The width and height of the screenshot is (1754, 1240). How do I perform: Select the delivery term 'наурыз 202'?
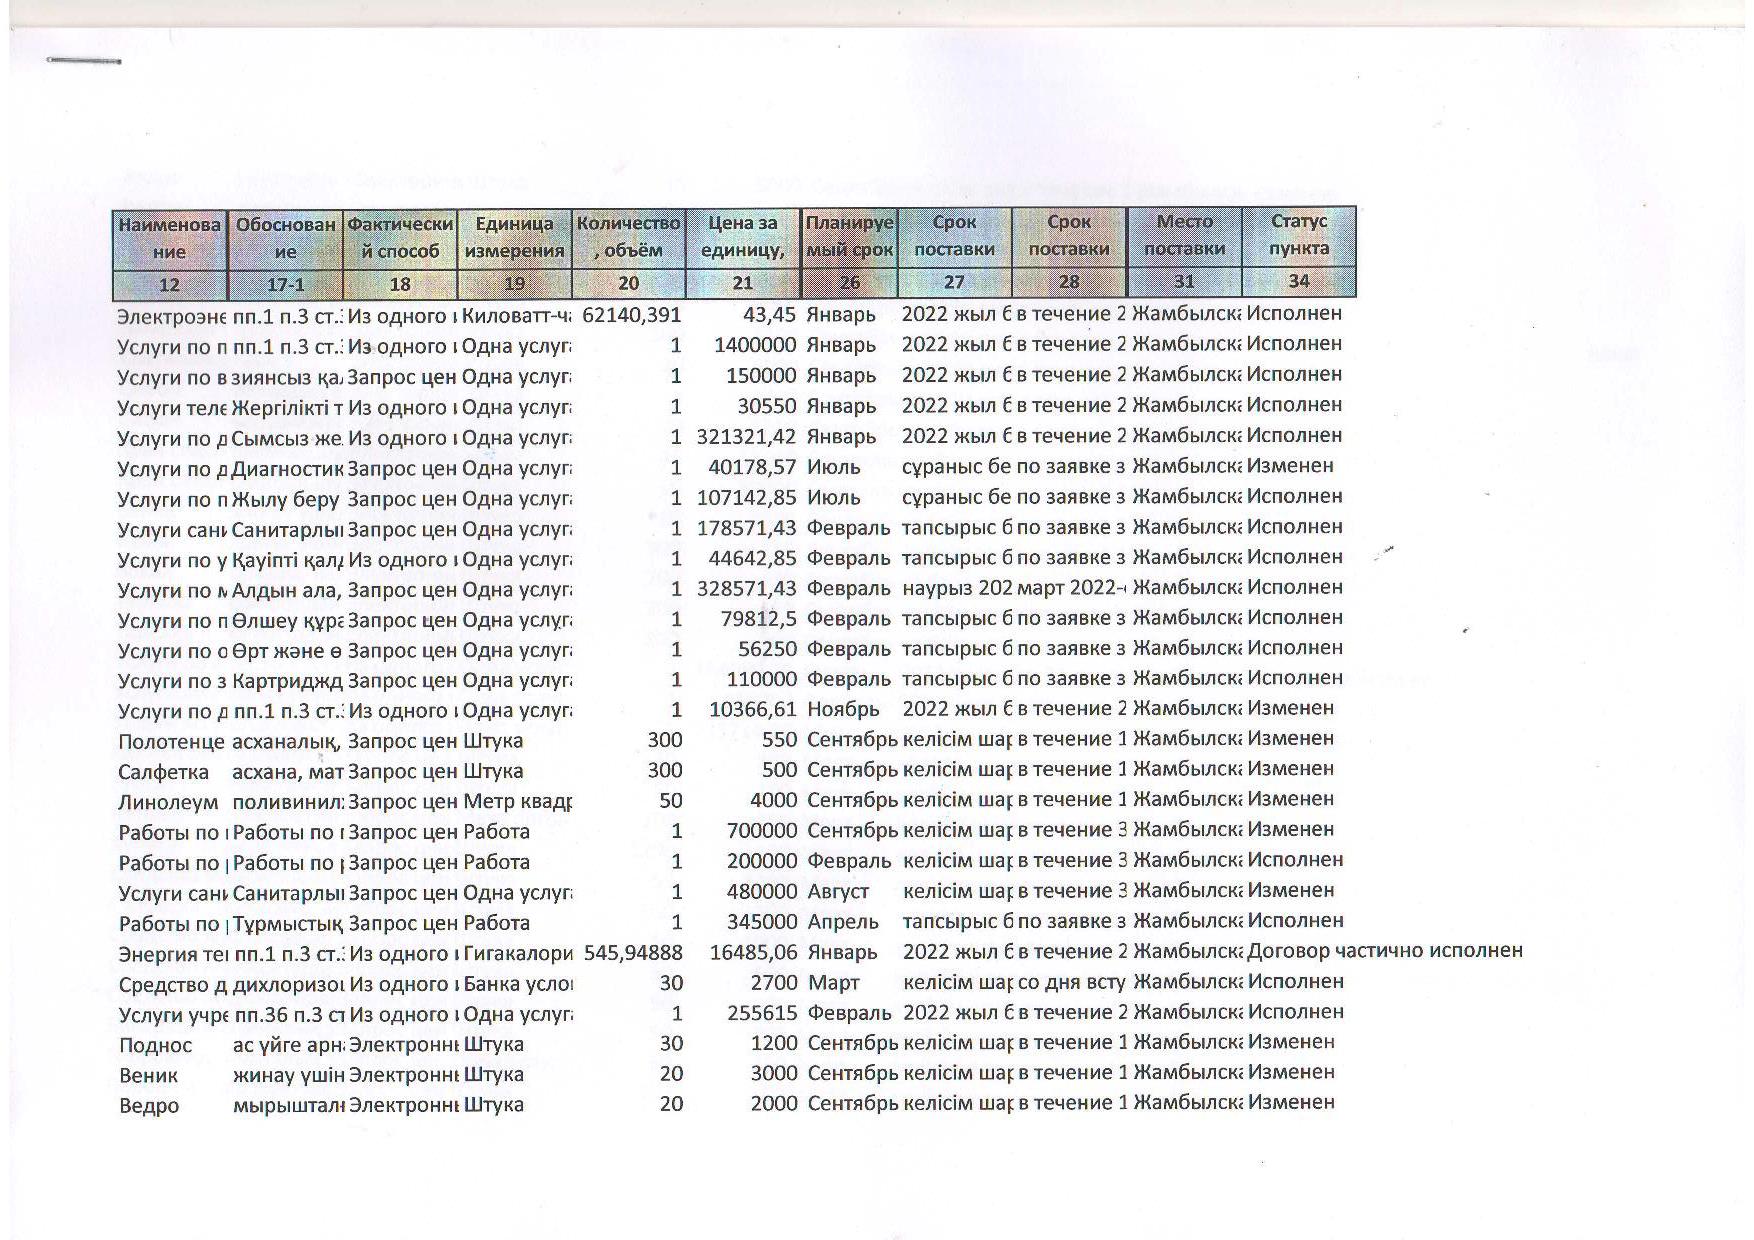pyautogui.click(x=957, y=588)
